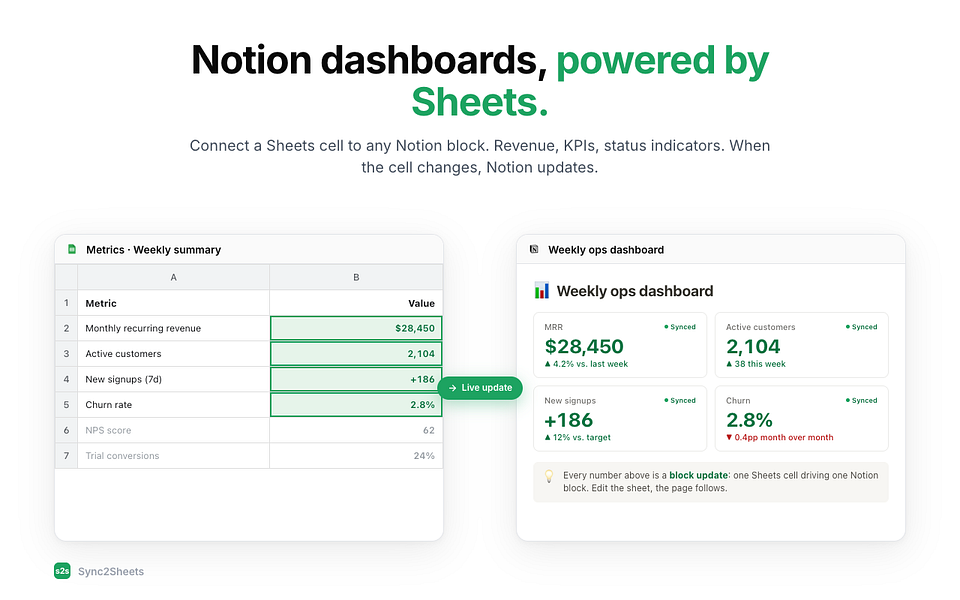Click the 'Connect a Sheets cell' subtitle paragraph
The image size is (960, 600).
(x=479, y=156)
